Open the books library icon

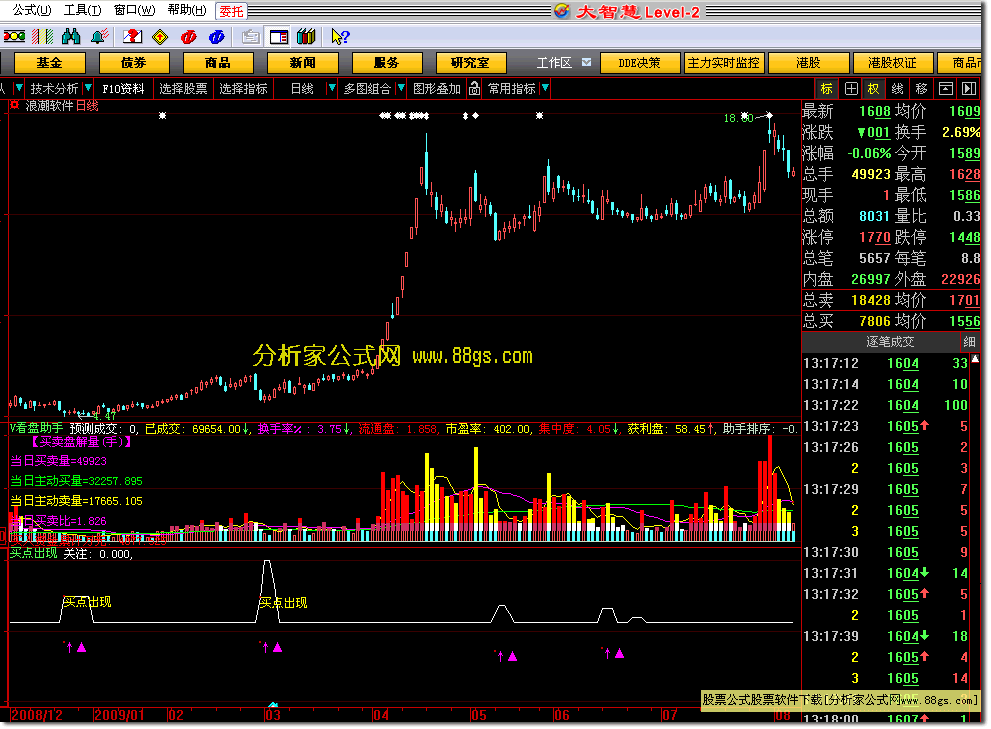pos(307,37)
